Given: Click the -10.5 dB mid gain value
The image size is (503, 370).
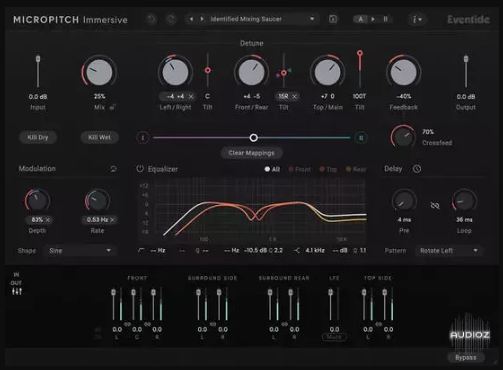Looking at the screenshot, I should point(256,250).
